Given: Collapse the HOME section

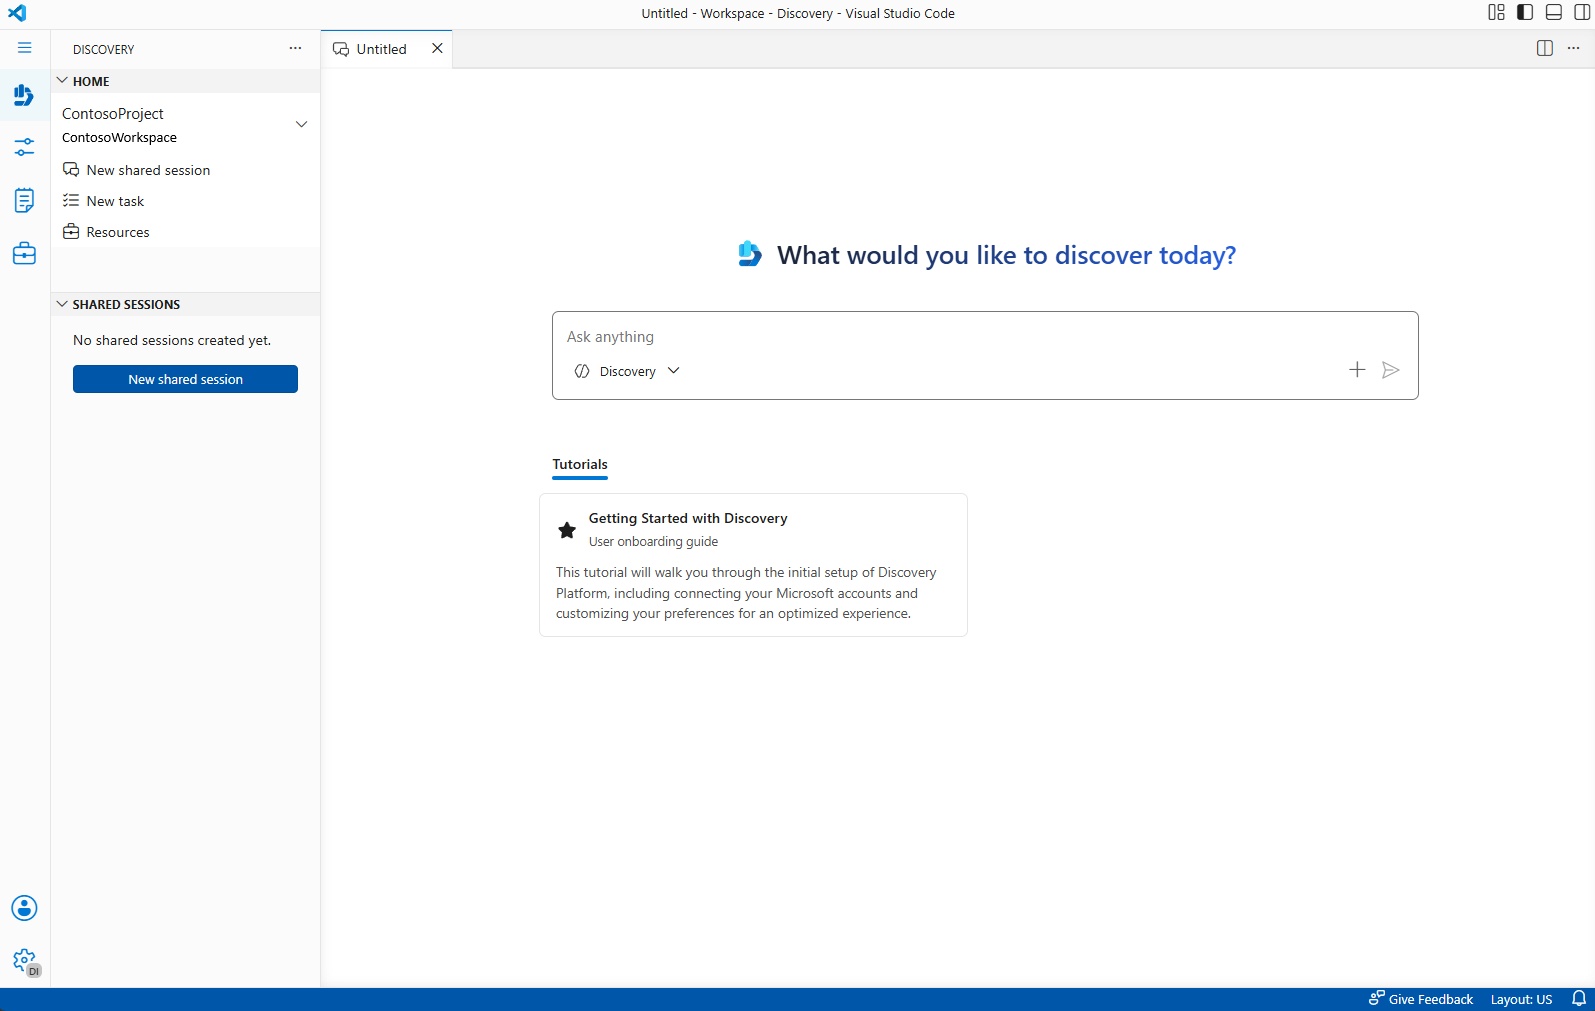Looking at the screenshot, I should click(x=185, y=81).
